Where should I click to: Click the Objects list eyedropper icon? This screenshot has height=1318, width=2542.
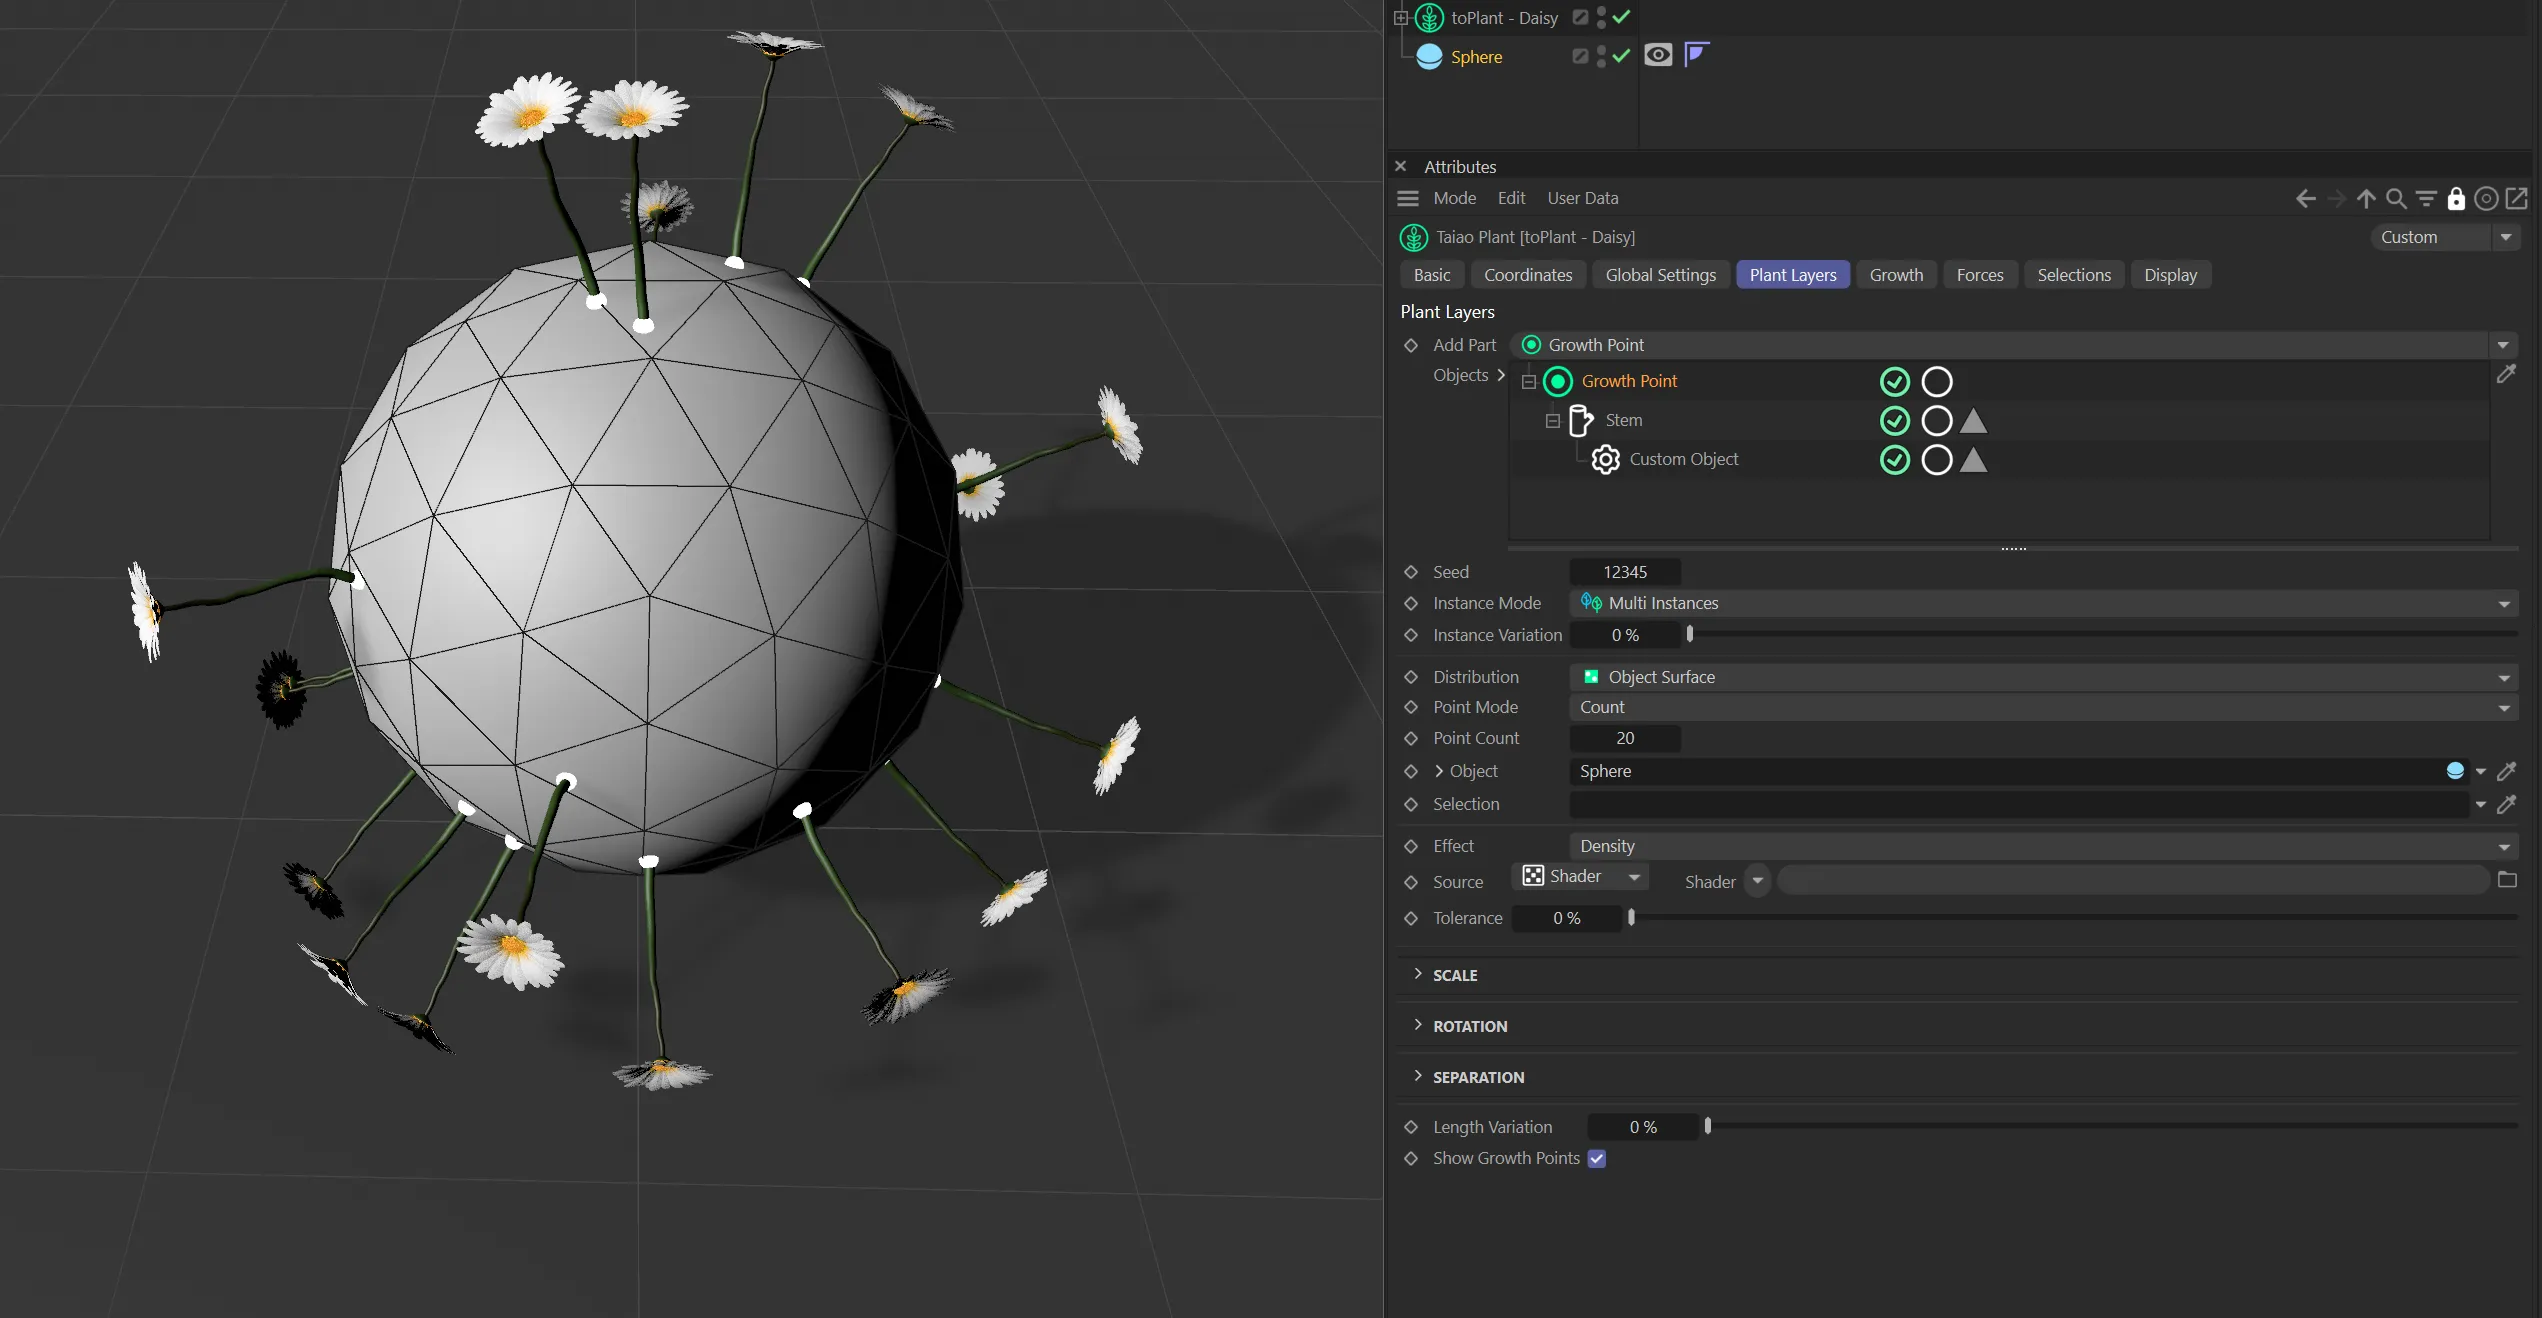click(x=2506, y=374)
